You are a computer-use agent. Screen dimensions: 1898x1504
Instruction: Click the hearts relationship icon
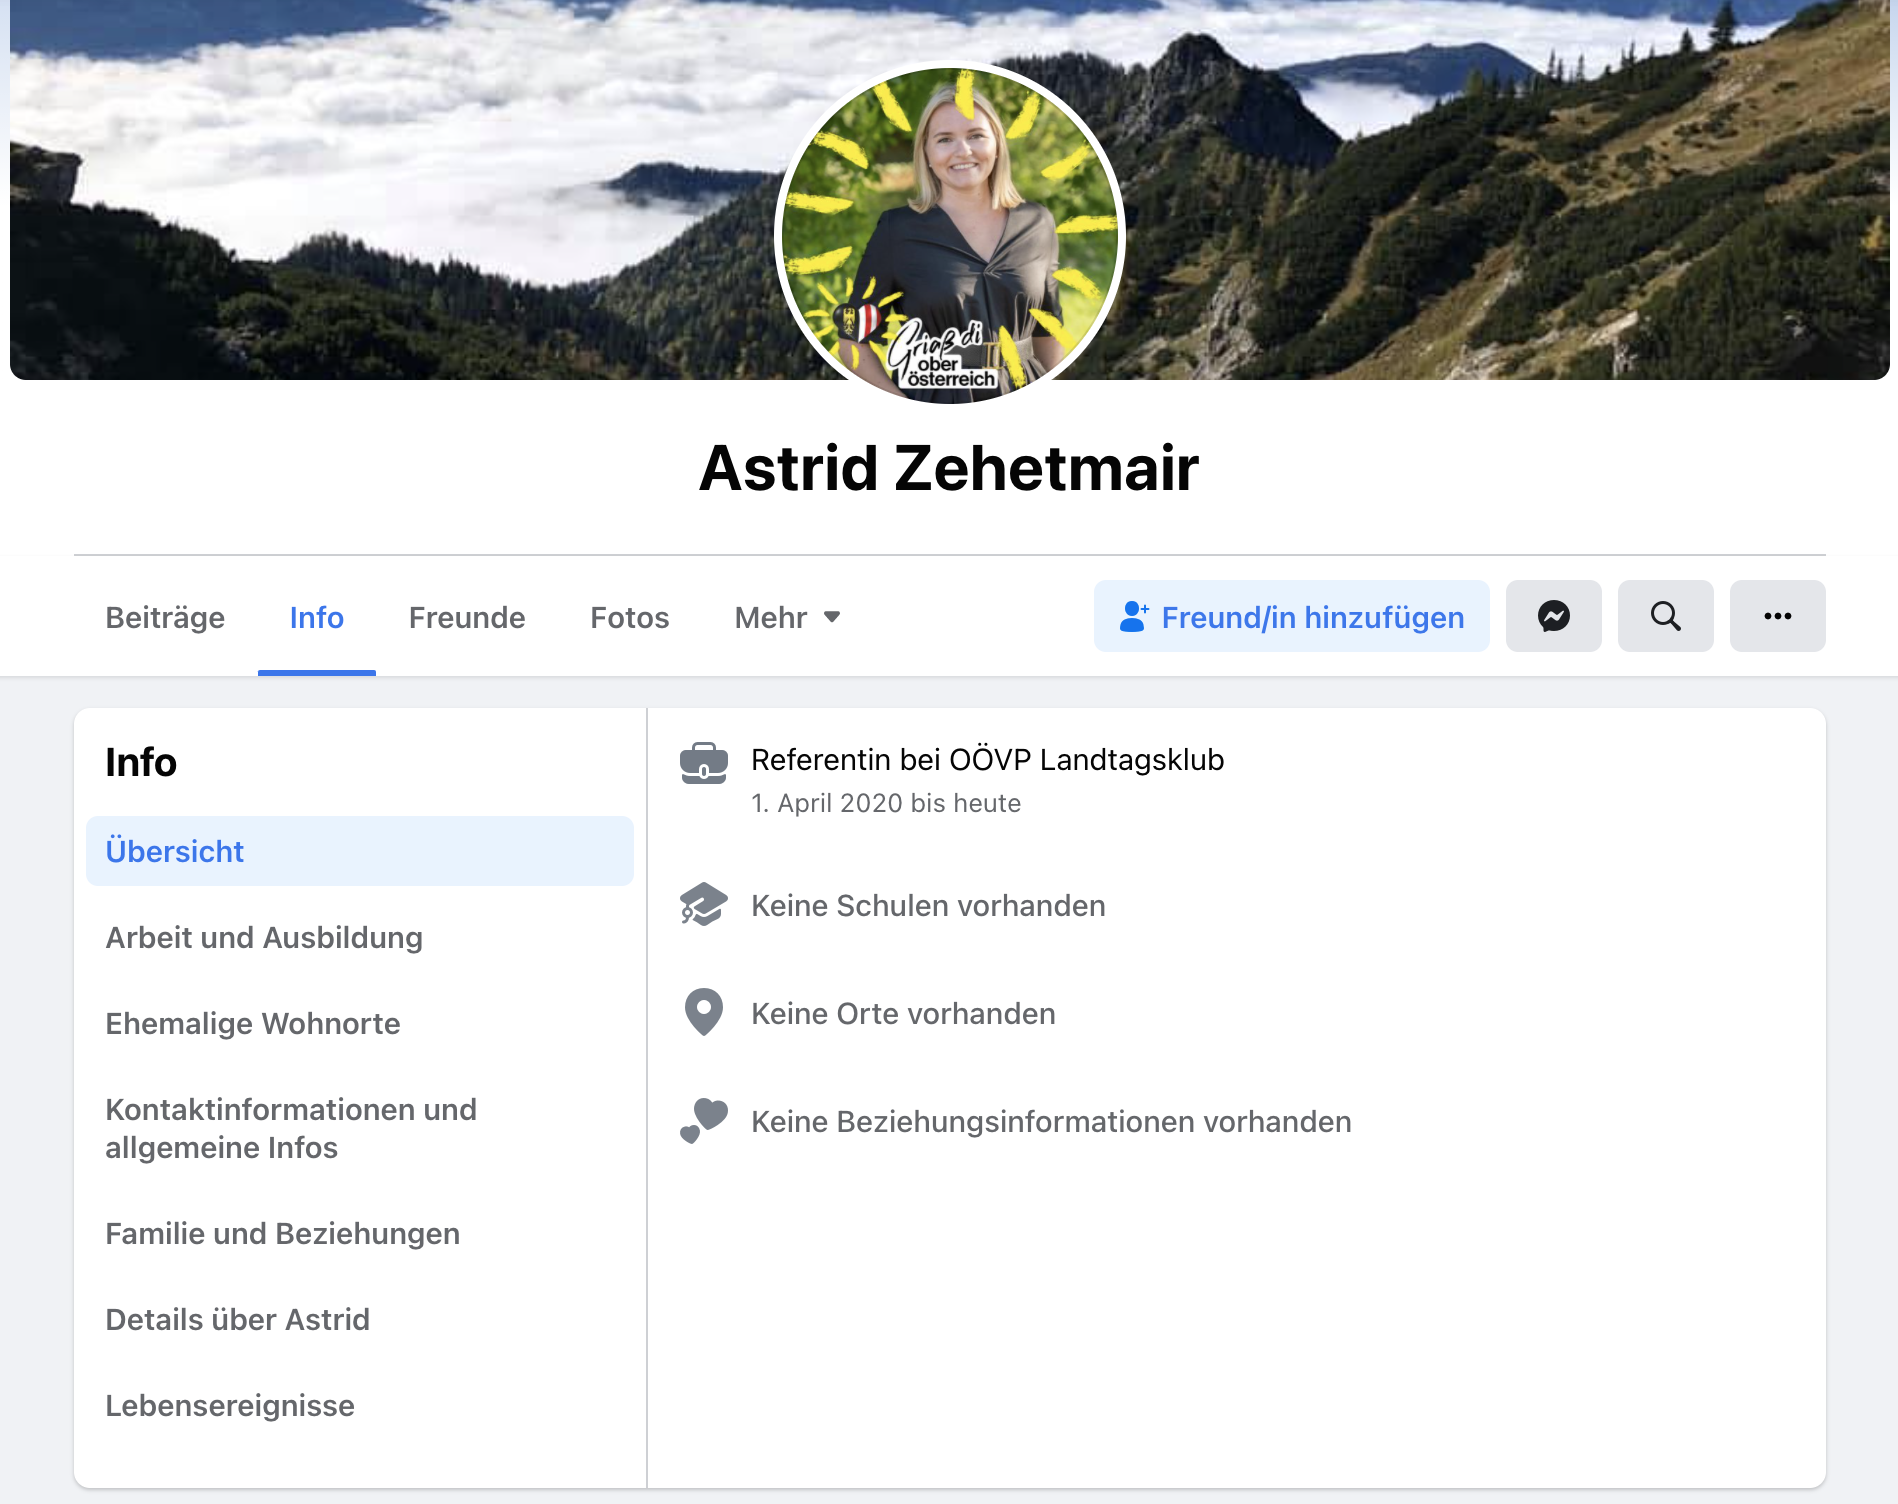click(x=704, y=1121)
